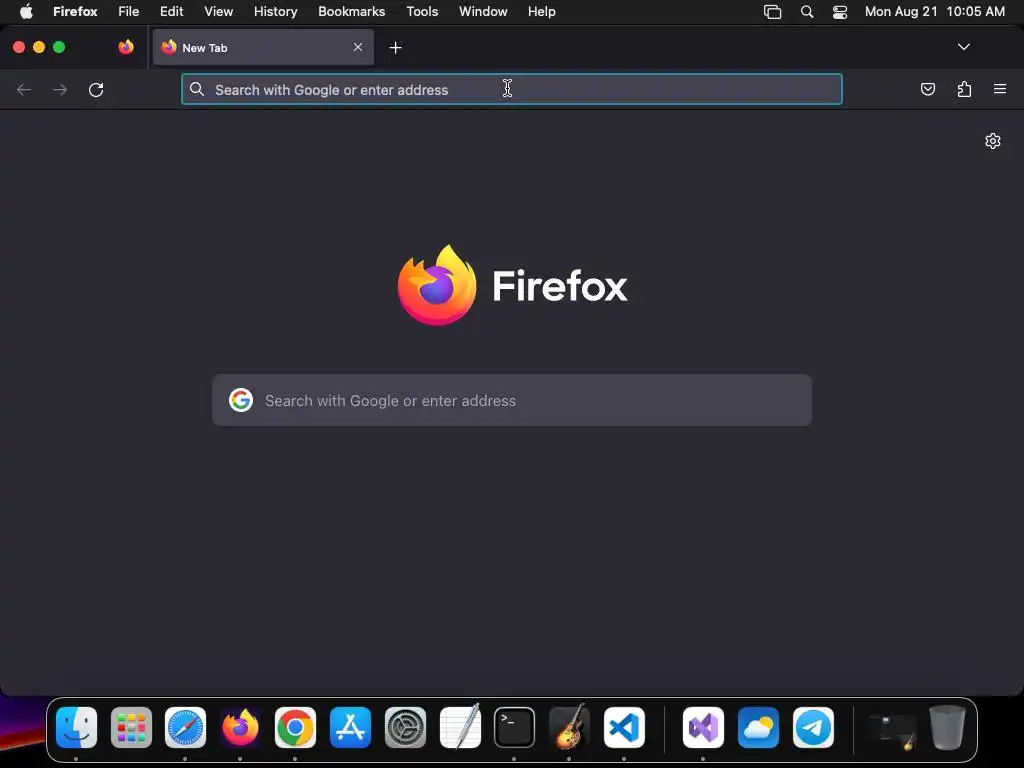Screen dimensions: 1024x768
Task: Open the History menu
Action: pyautogui.click(x=276, y=11)
